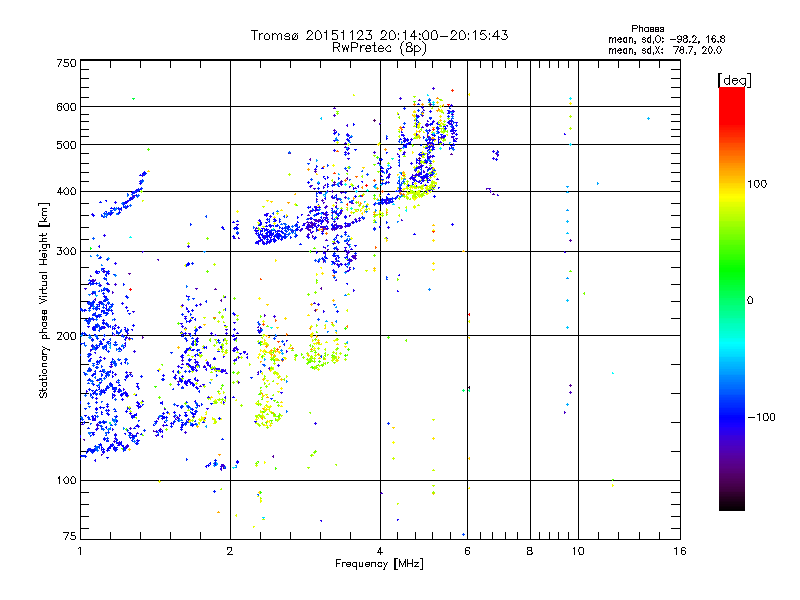Click the 'Stationary phase Virtual Height [km]' axis label
This screenshot has width=800, height=600.
click(44, 301)
